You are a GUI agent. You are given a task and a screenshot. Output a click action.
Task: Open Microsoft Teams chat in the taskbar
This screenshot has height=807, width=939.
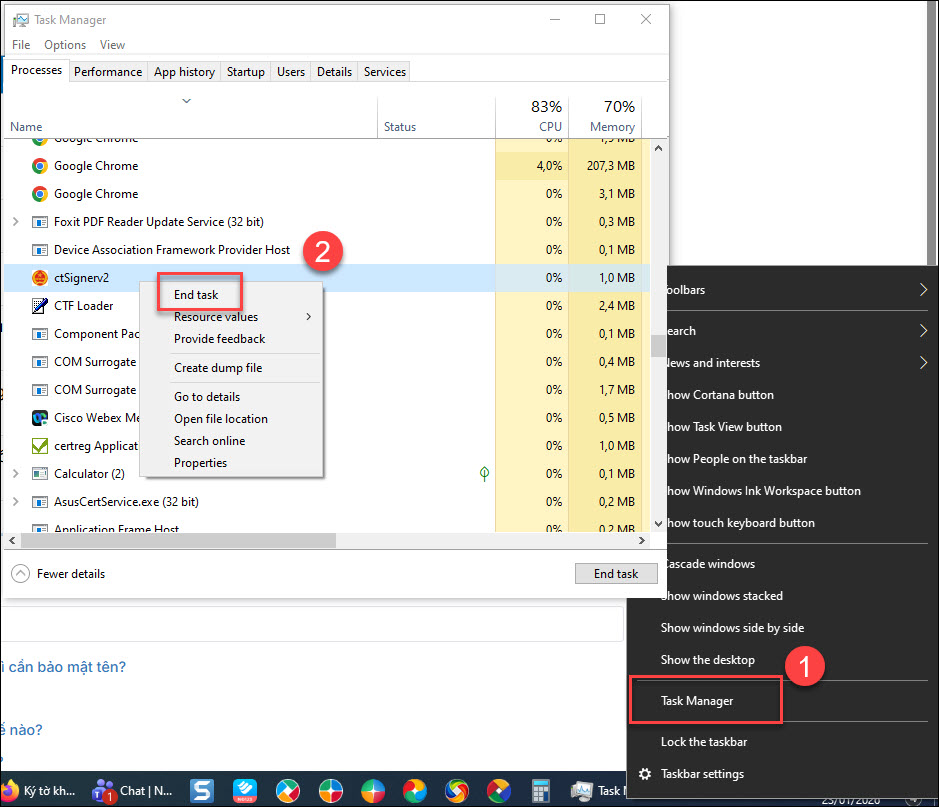tap(103, 790)
